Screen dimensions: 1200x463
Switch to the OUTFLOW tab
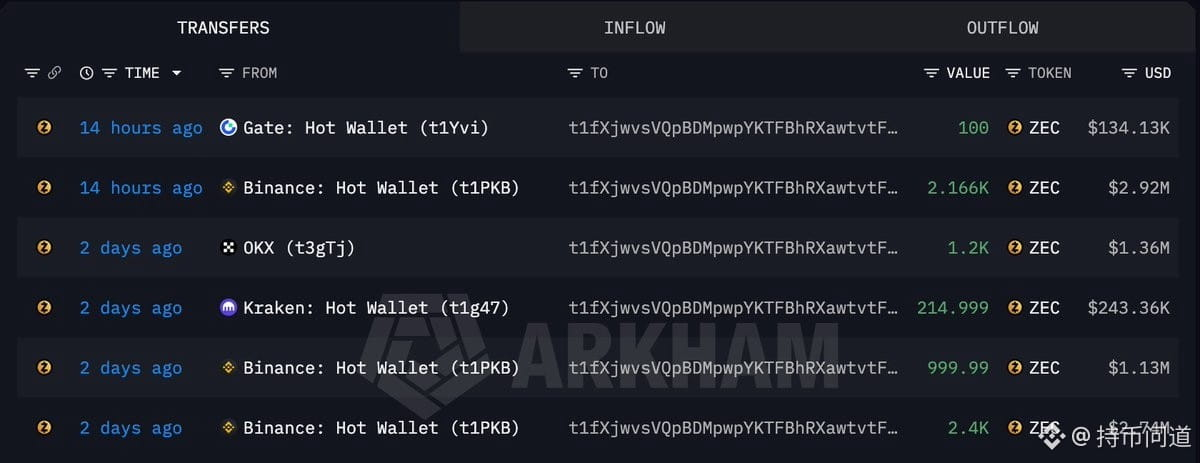tap(1002, 28)
